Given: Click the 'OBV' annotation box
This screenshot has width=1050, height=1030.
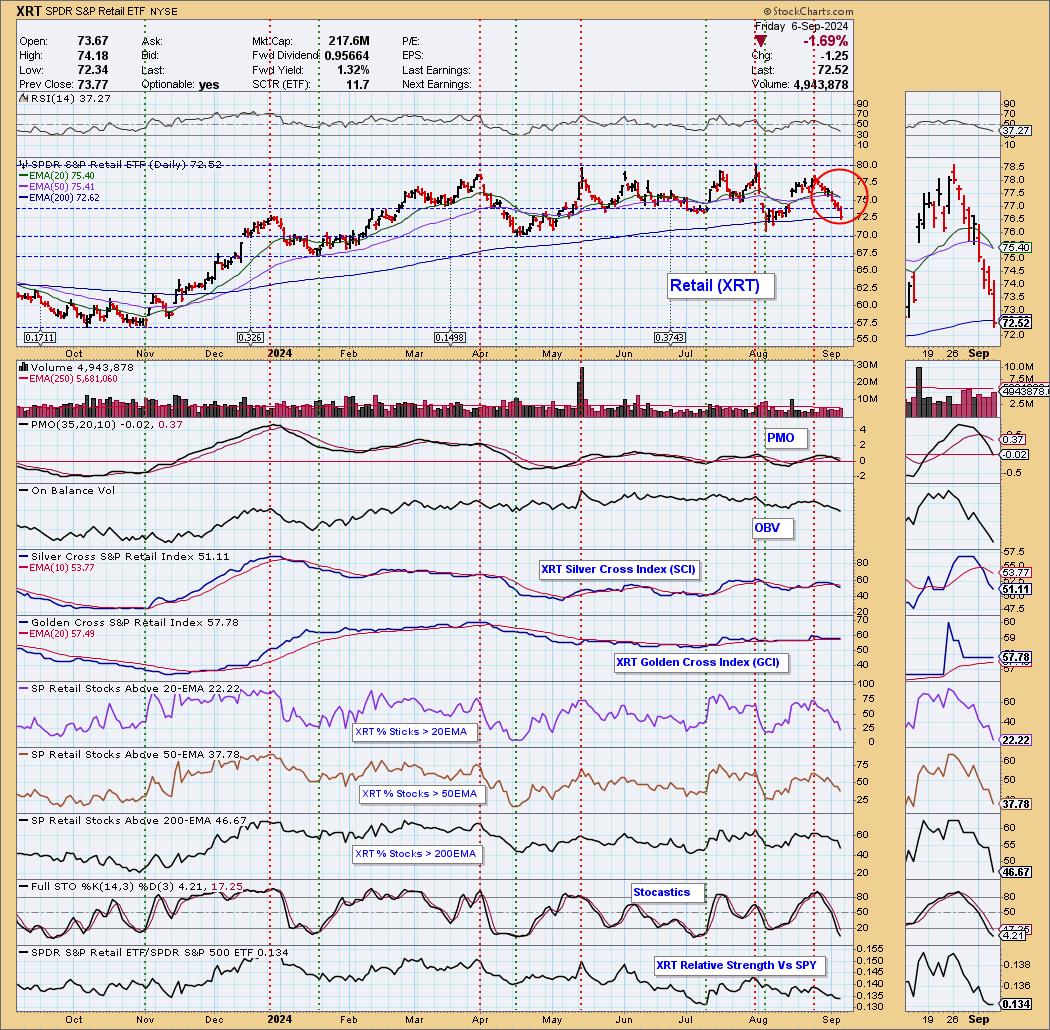Looking at the screenshot, I should (772, 528).
